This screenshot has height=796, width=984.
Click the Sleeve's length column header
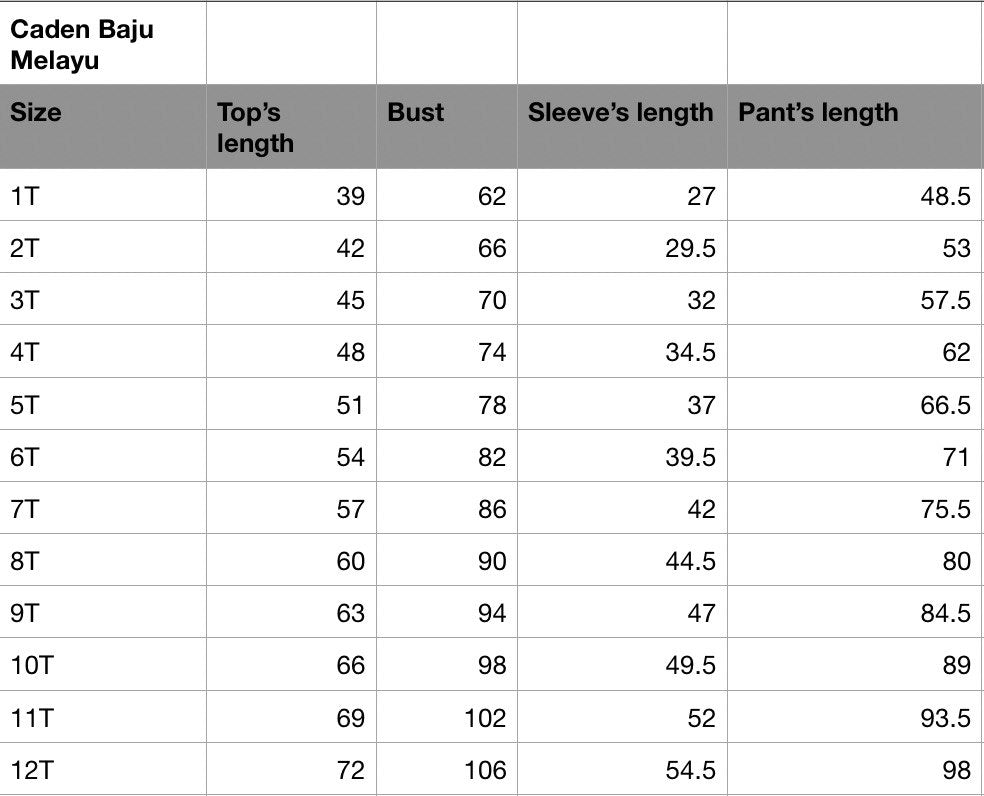(620, 113)
